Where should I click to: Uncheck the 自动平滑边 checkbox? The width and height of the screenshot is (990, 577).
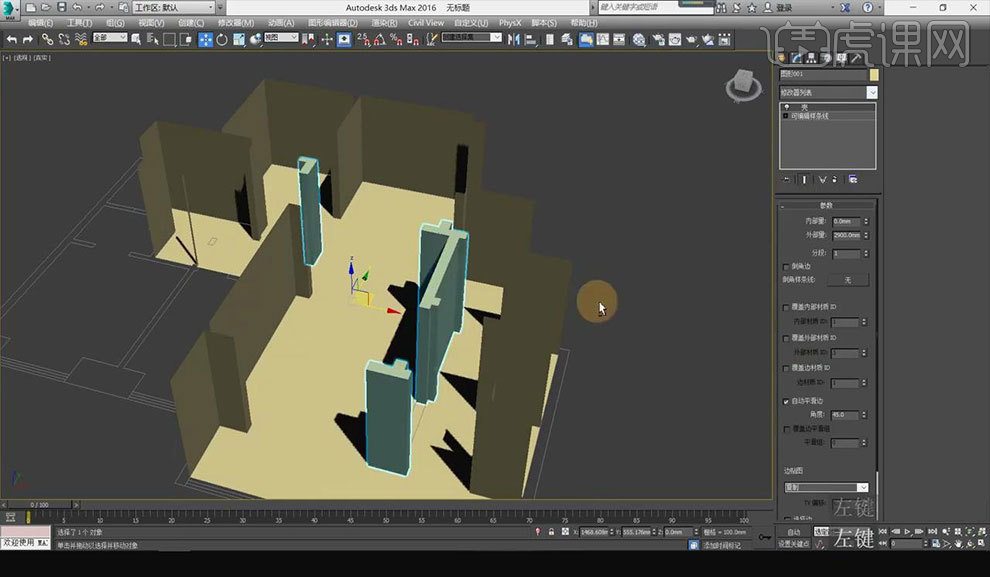786,400
